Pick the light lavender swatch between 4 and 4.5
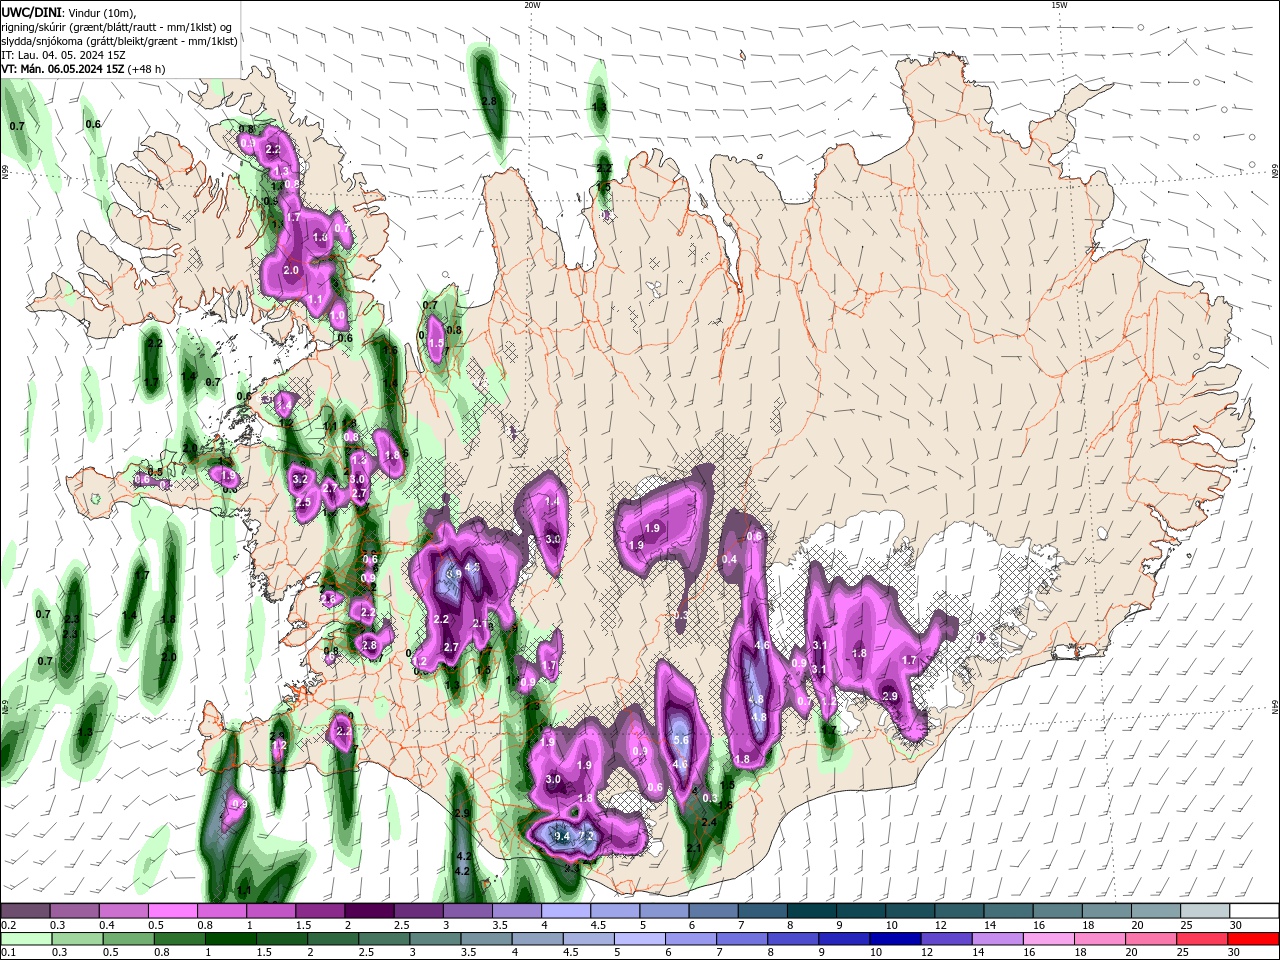The width and height of the screenshot is (1280, 960). tap(564, 911)
